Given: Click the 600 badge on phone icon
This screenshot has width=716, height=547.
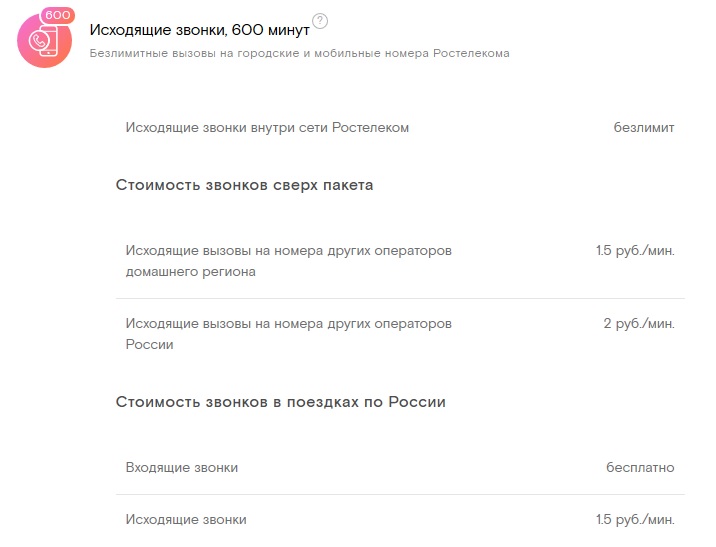Looking at the screenshot, I should point(59,16).
